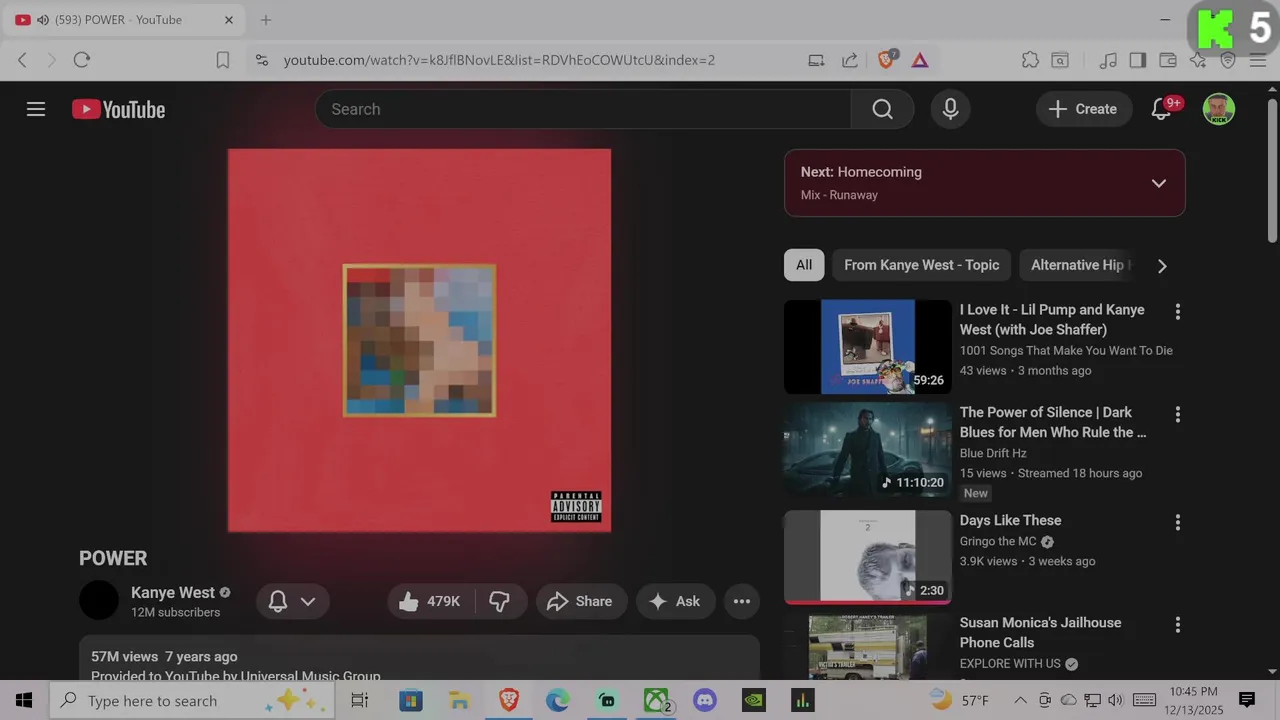Image resolution: width=1280 pixels, height=720 pixels.
Task: Open Brave Rewards triangle icon
Action: tap(920, 60)
